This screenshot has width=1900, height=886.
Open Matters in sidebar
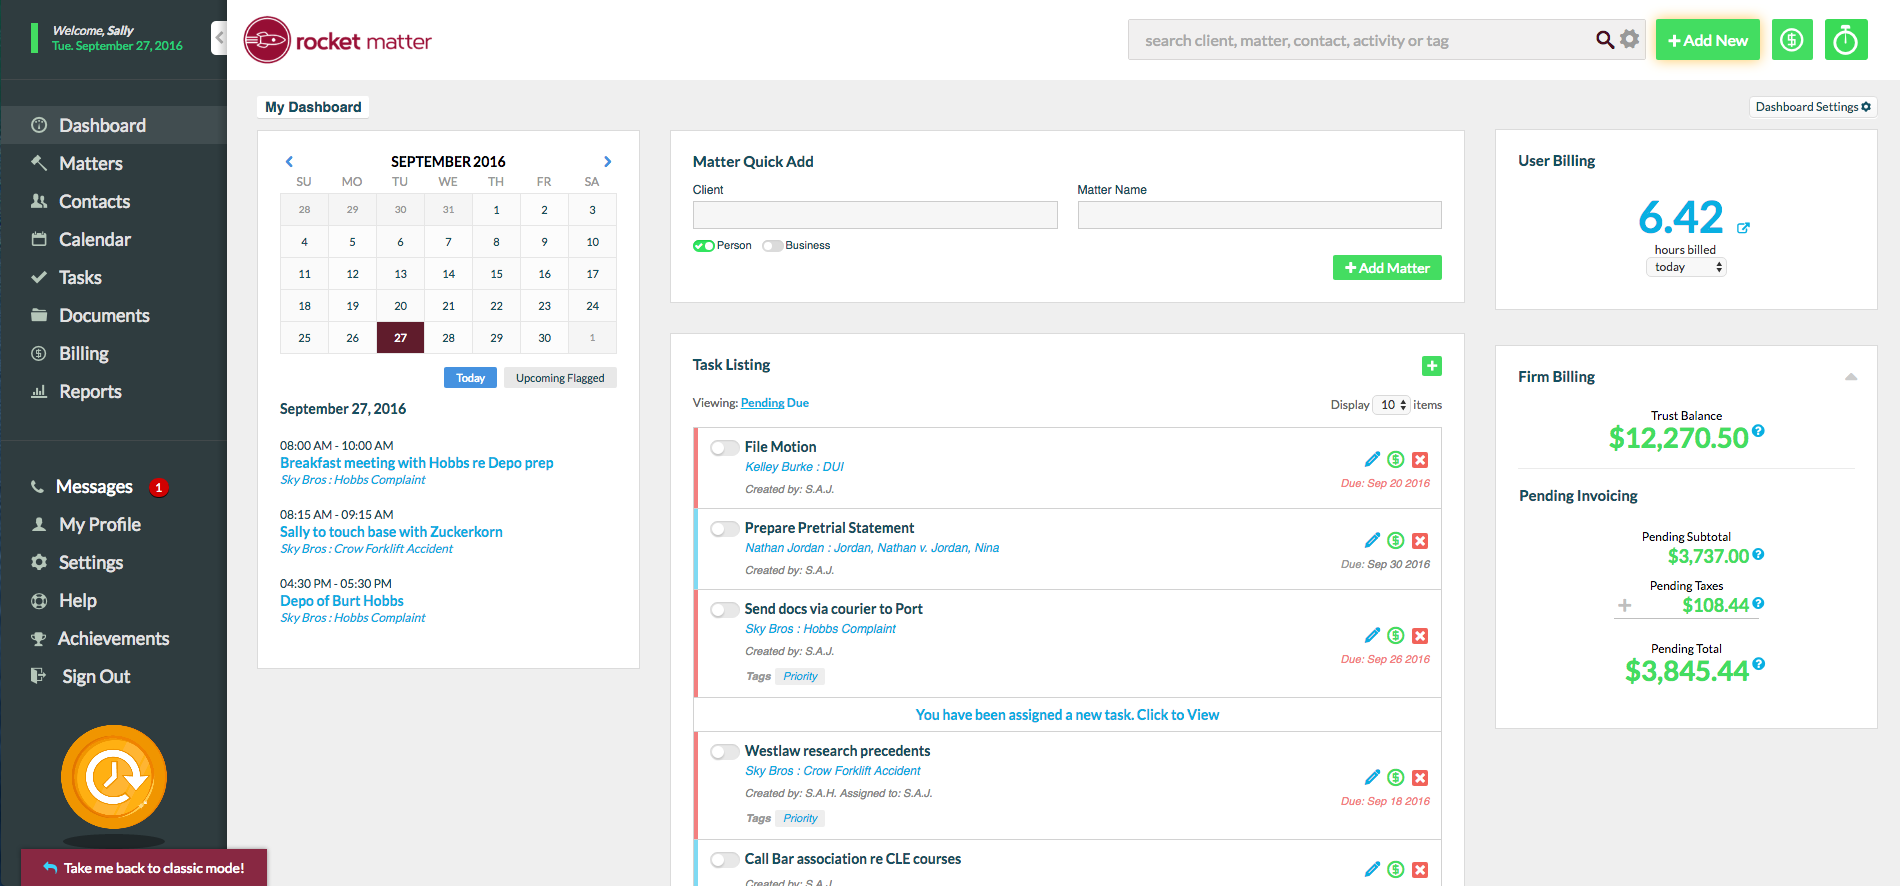[x=91, y=163]
